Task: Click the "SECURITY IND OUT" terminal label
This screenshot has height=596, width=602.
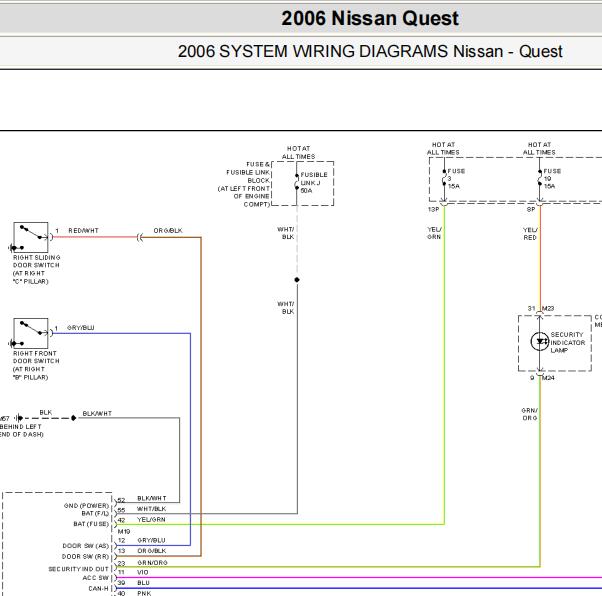Action: point(79,569)
